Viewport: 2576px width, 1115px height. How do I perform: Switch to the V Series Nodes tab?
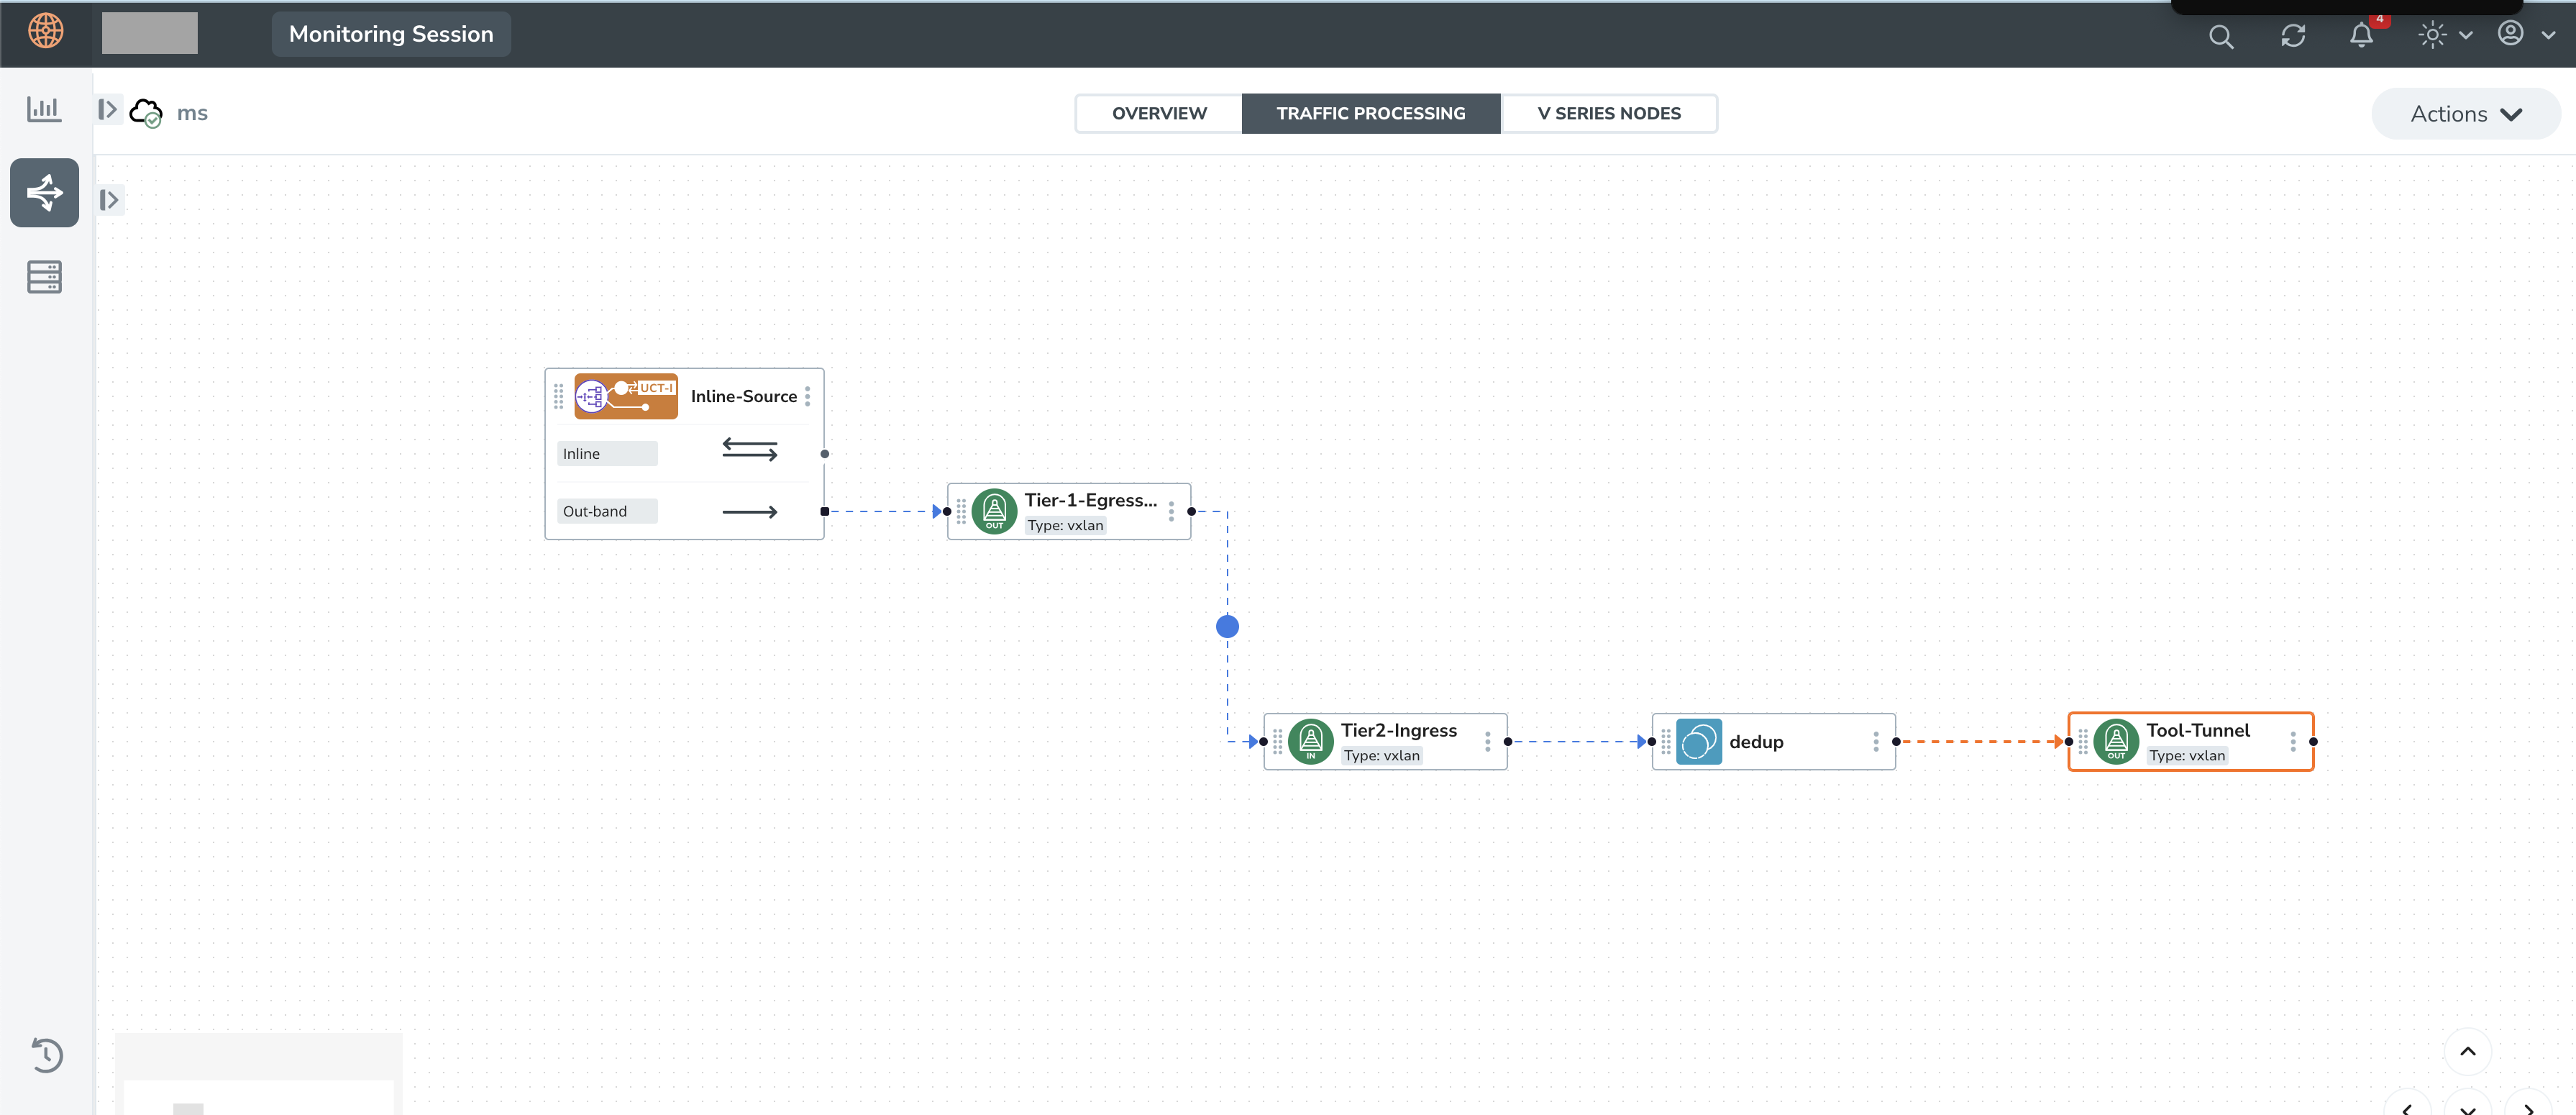1608,114
